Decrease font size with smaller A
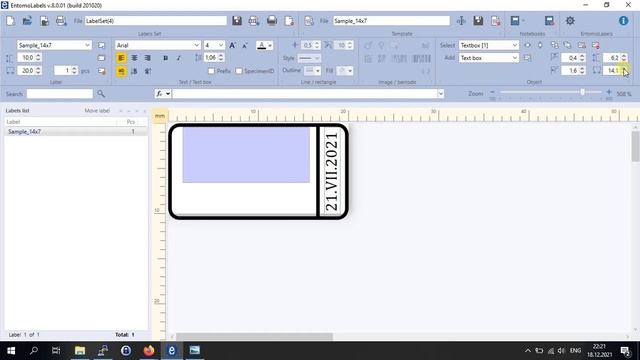The image size is (640, 360). pos(245,45)
